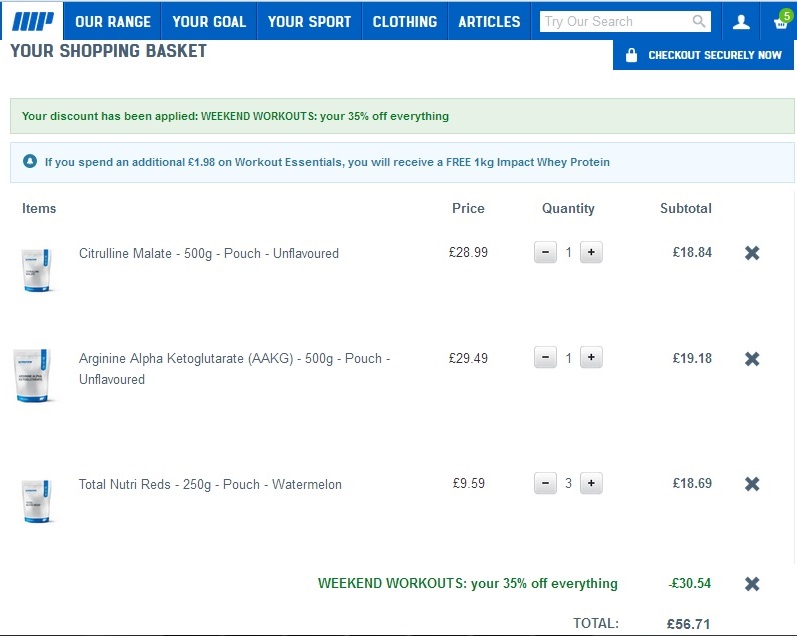797x636 pixels.
Task: Decrease Citrulline Malate quantity
Action: (x=545, y=253)
